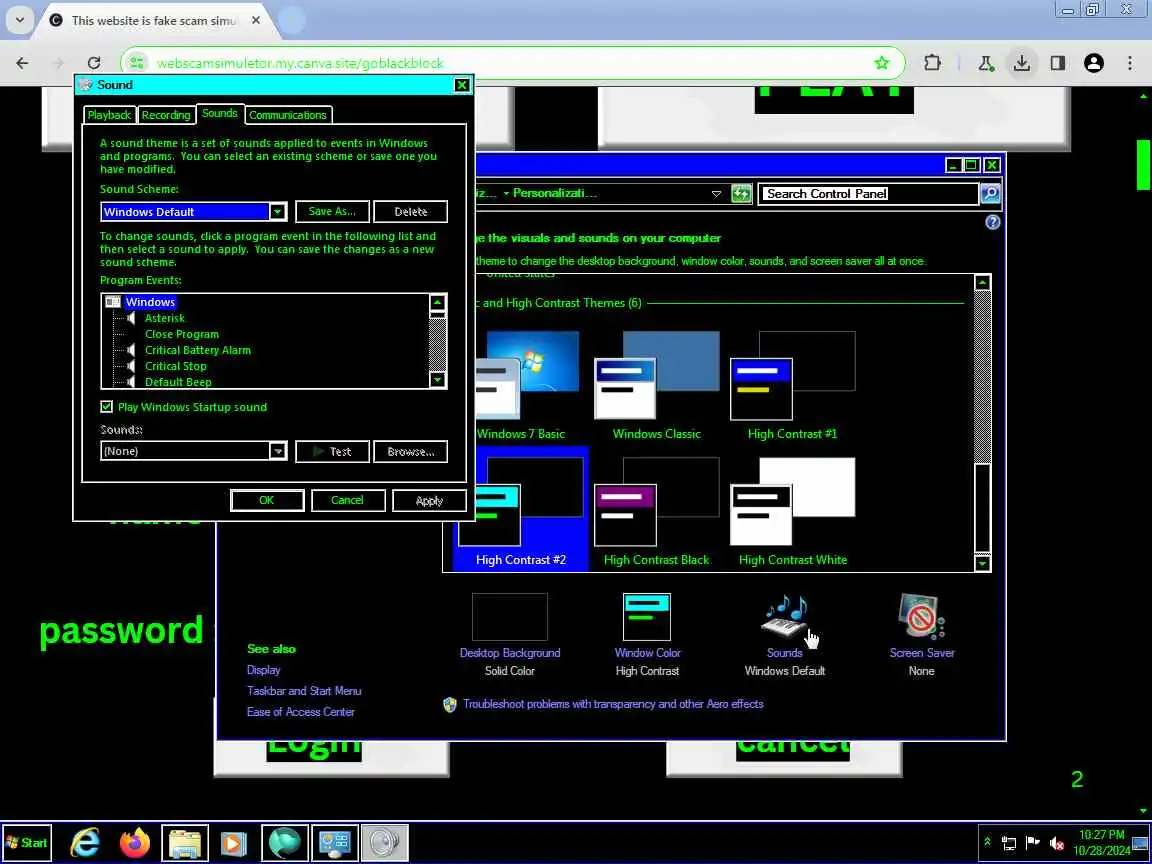Select the High Contrast Black theme
Image resolution: width=1152 pixels, height=864 pixels.
[x=657, y=512]
